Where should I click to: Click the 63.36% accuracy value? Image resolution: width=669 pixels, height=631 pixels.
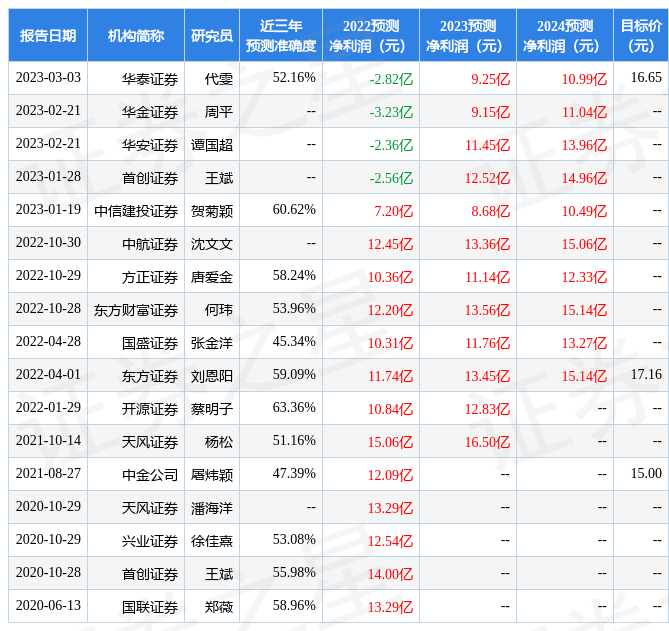(x=294, y=407)
